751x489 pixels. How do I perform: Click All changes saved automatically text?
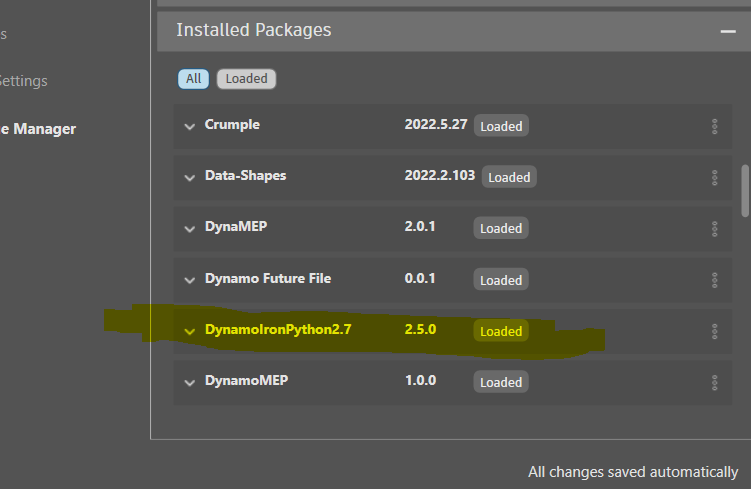(x=633, y=472)
